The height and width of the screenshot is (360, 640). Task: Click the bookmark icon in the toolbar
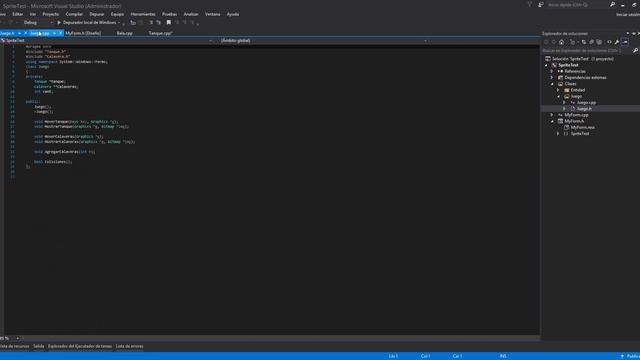[169, 22]
